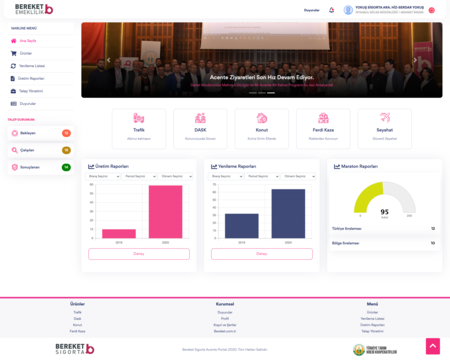Image resolution: width=450 pixels, height=362 pixels.
Task: Click the user avatar icon in header
Action: [x=348, y=10]
